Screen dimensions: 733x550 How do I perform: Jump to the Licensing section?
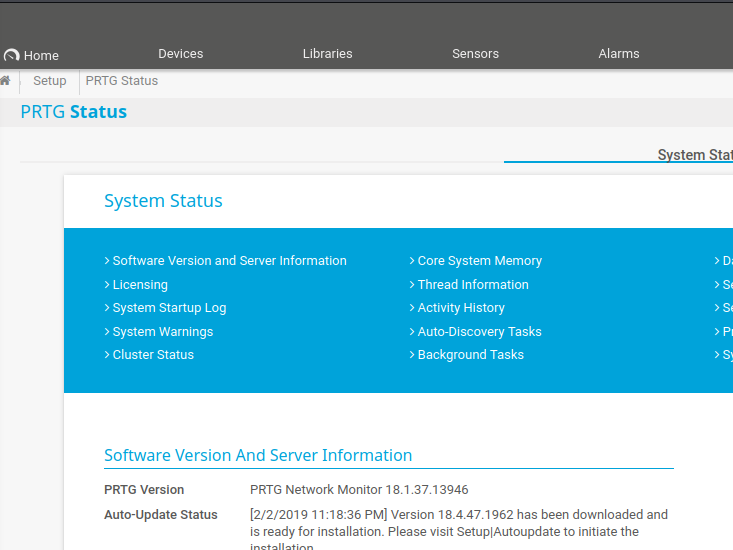click(140, 285)
